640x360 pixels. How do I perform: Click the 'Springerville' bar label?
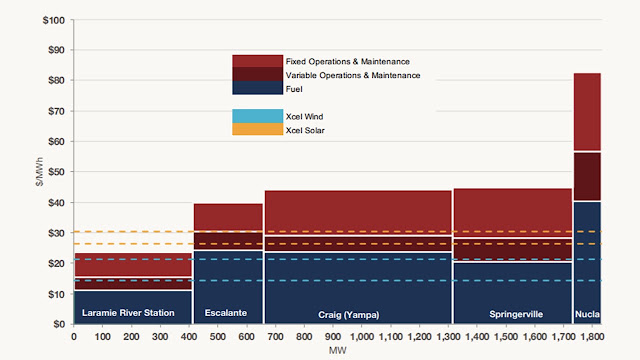pyautogui.click(x=516, y=314)
